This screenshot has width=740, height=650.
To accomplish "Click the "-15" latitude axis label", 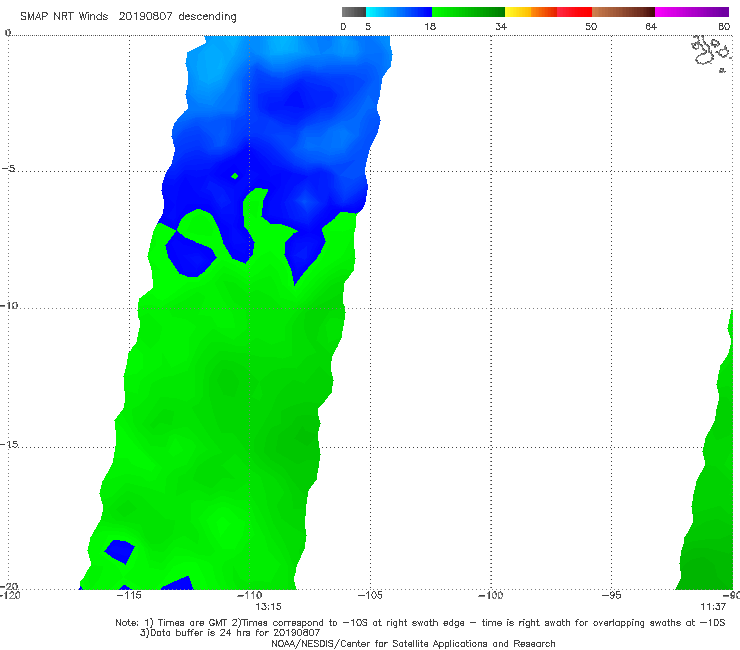I will [9, 444].
